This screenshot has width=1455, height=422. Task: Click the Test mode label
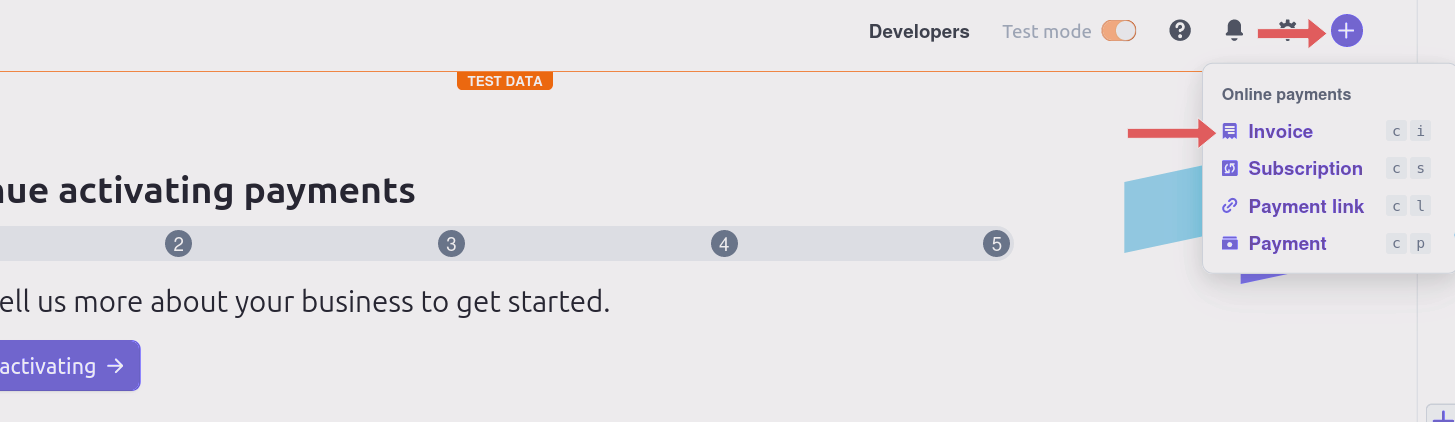[1046, 31]
